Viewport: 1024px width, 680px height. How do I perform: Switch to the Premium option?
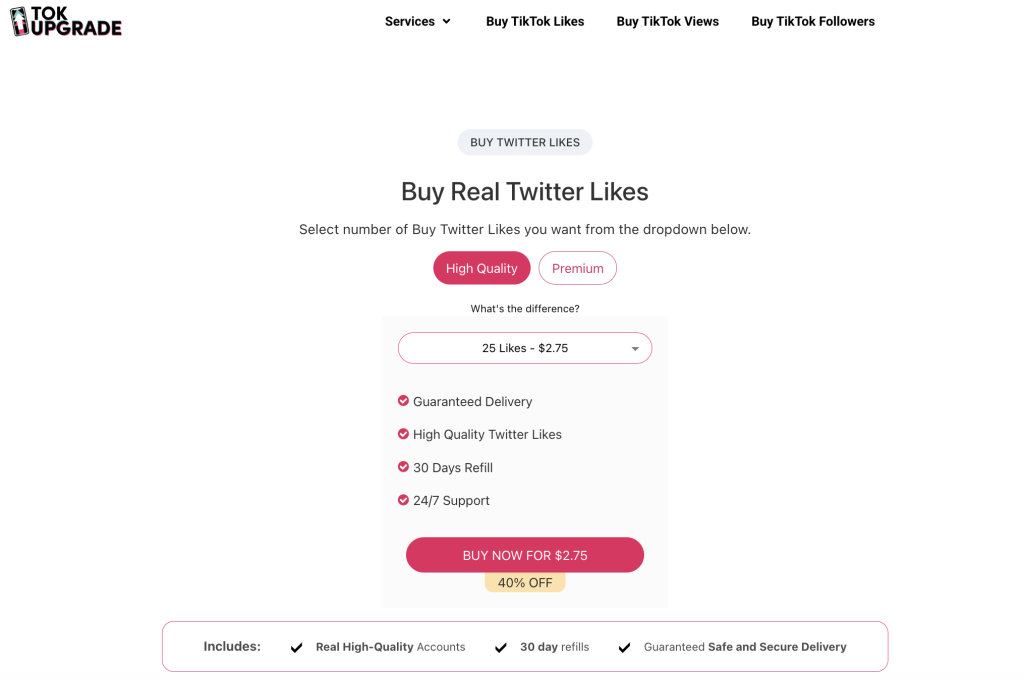[x=577, y=268]
